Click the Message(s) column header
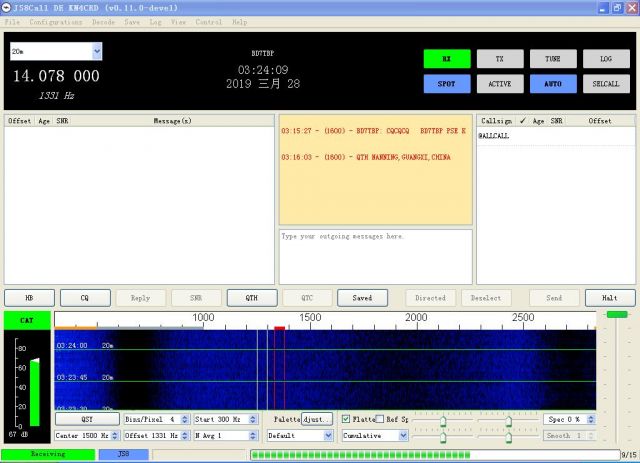 click(x=172, y=121)
